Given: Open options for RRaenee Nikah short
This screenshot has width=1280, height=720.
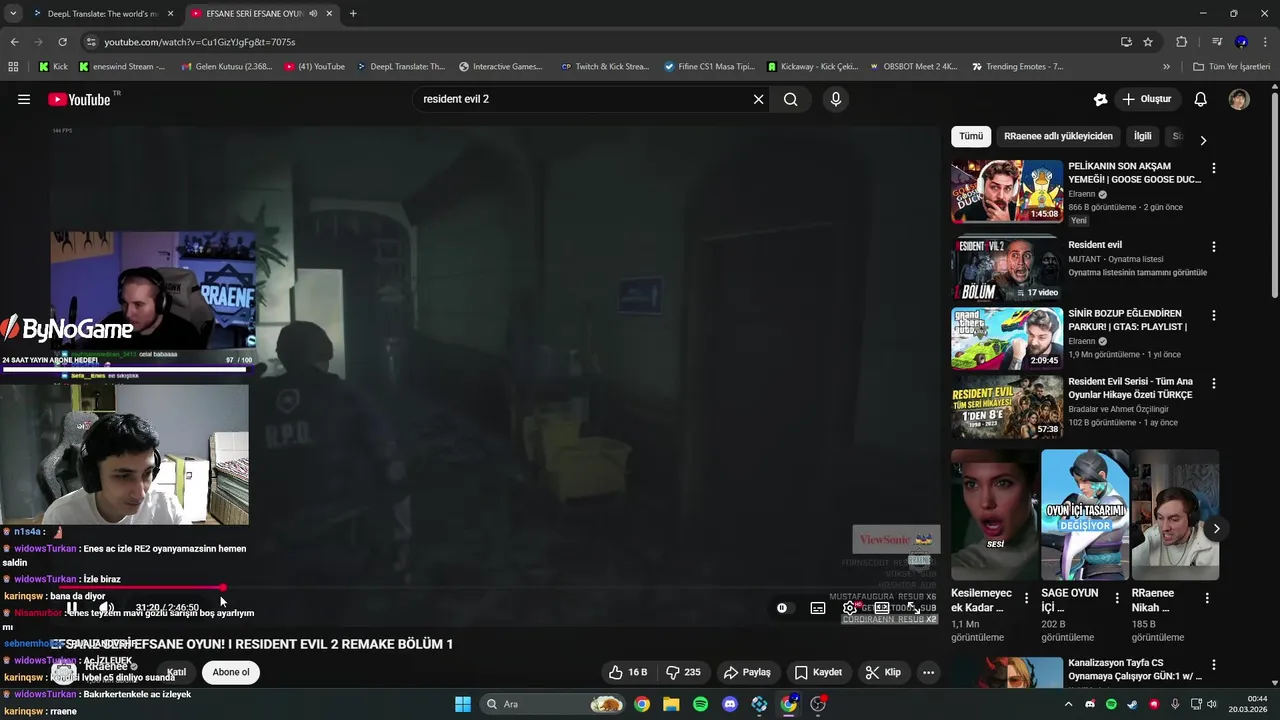Looking at the screenshot, I should coord(1207,598).
